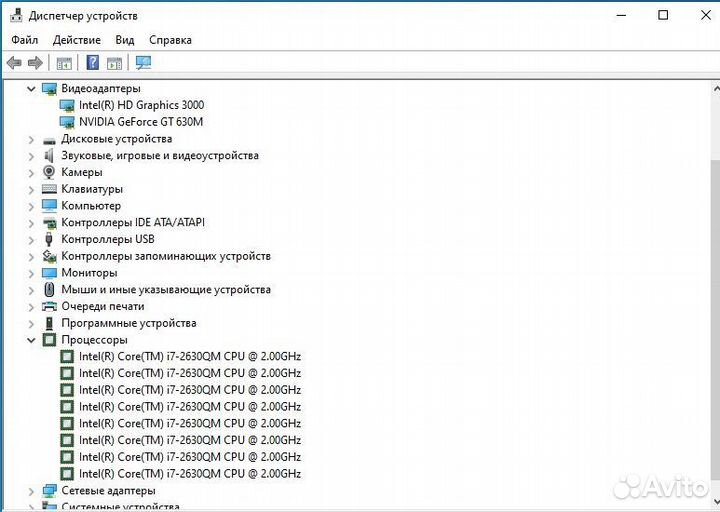The width and height of the screenshot is (720, 512).
Task: Click the Программные устройства icon
Action: point(50,323)
